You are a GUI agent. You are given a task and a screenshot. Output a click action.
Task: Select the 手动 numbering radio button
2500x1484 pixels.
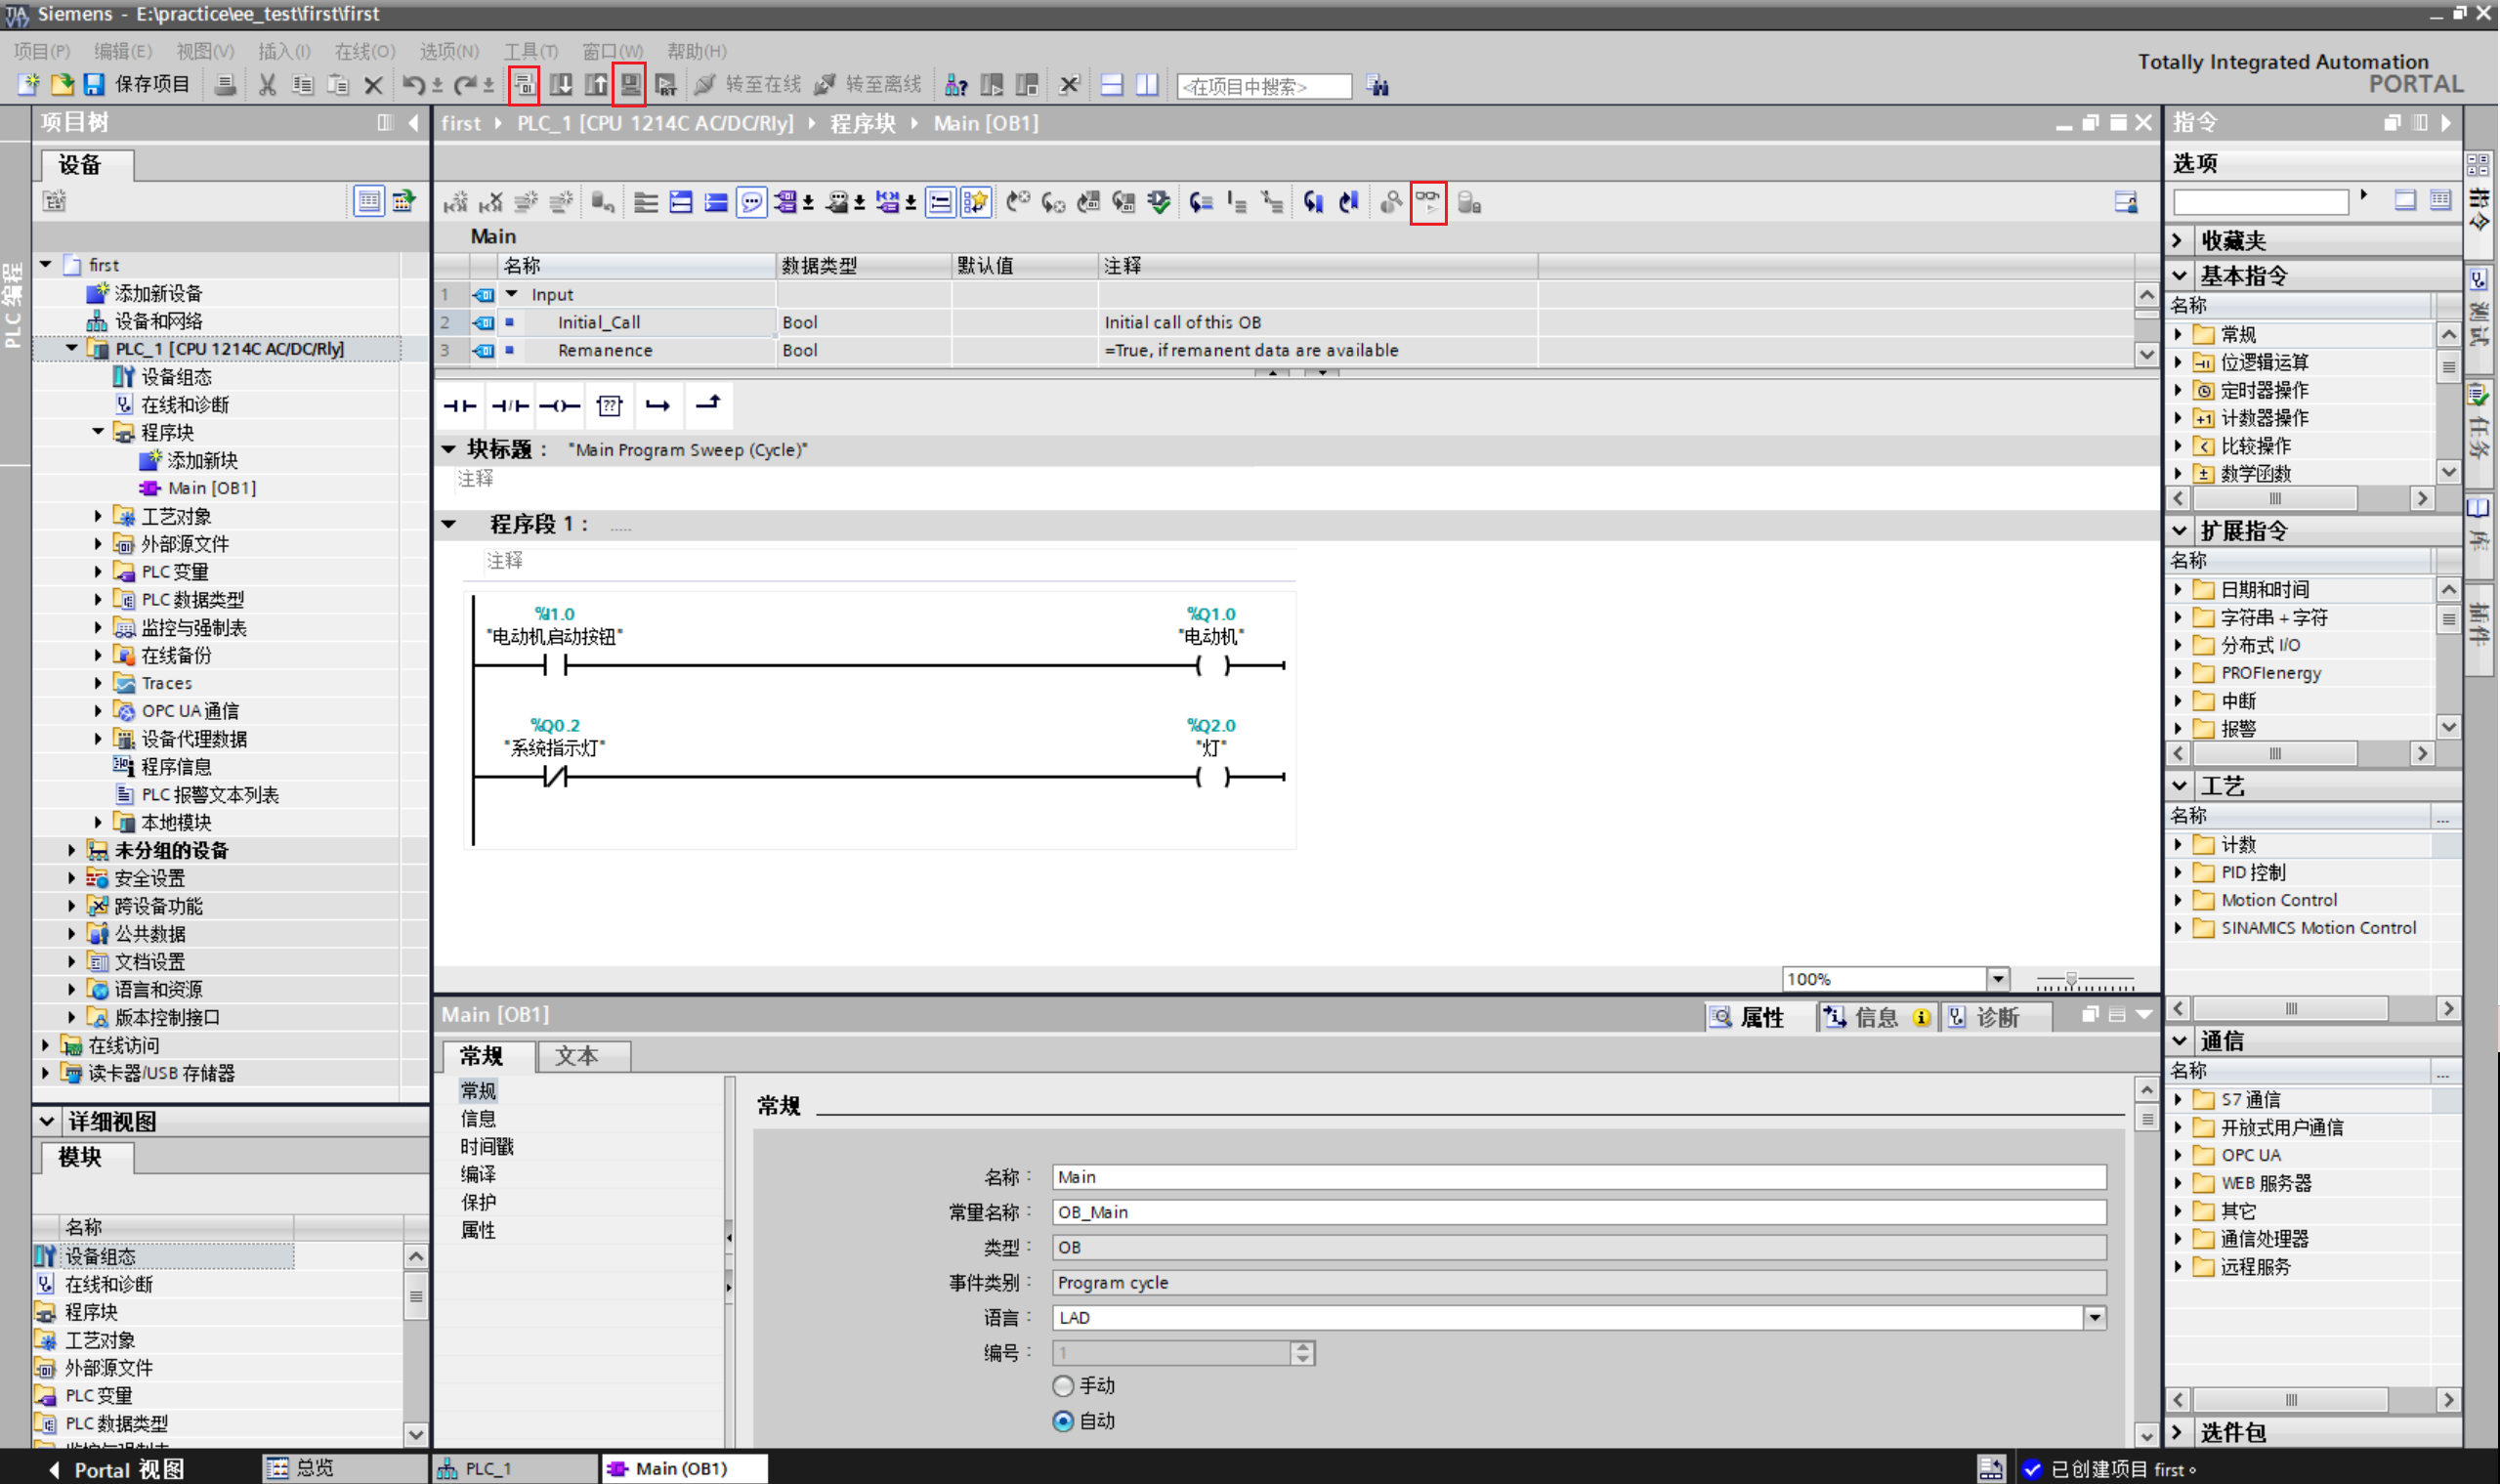[1063, 1385]
